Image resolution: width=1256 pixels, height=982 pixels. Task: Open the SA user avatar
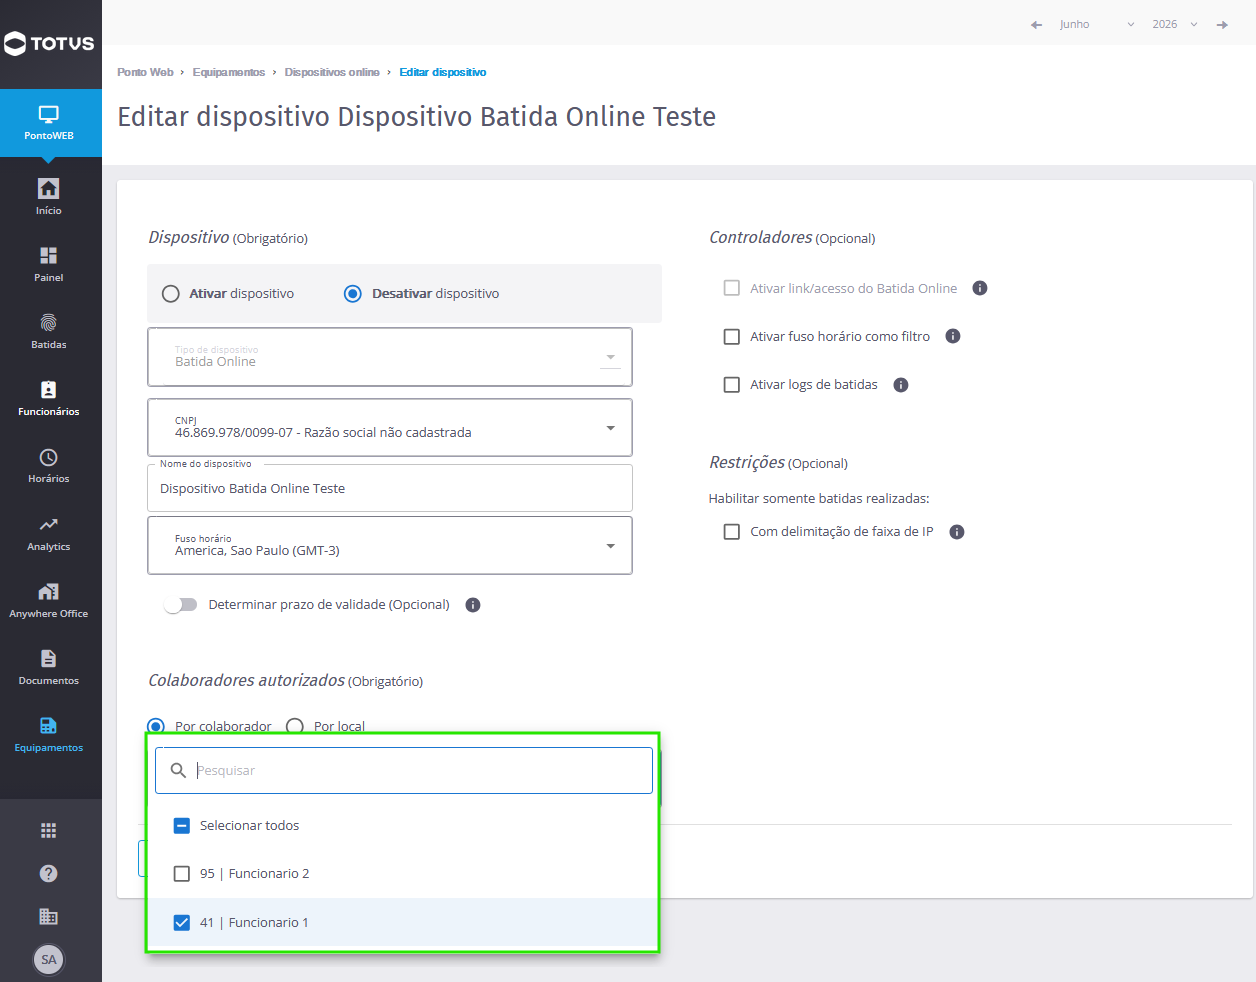pos(49,960)
